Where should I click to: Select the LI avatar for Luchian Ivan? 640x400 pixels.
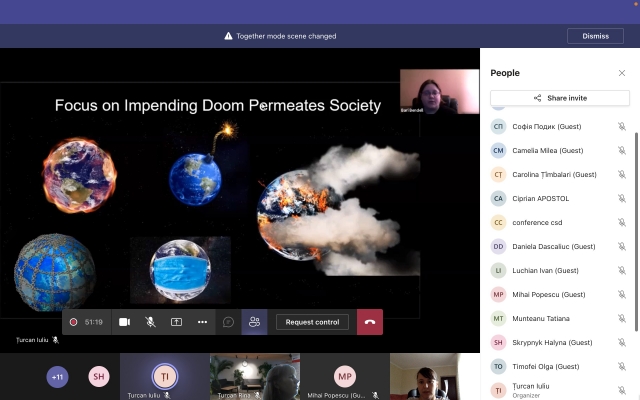pyautogui.click(x=498, y=271)
